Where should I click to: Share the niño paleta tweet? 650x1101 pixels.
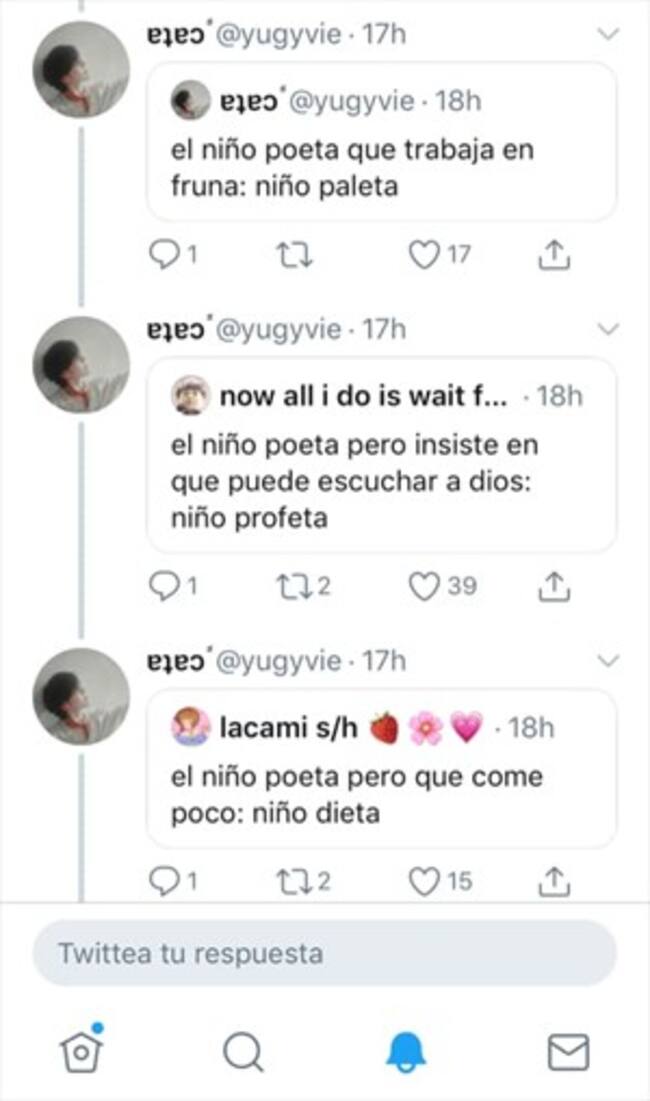[x=553, y=257]
